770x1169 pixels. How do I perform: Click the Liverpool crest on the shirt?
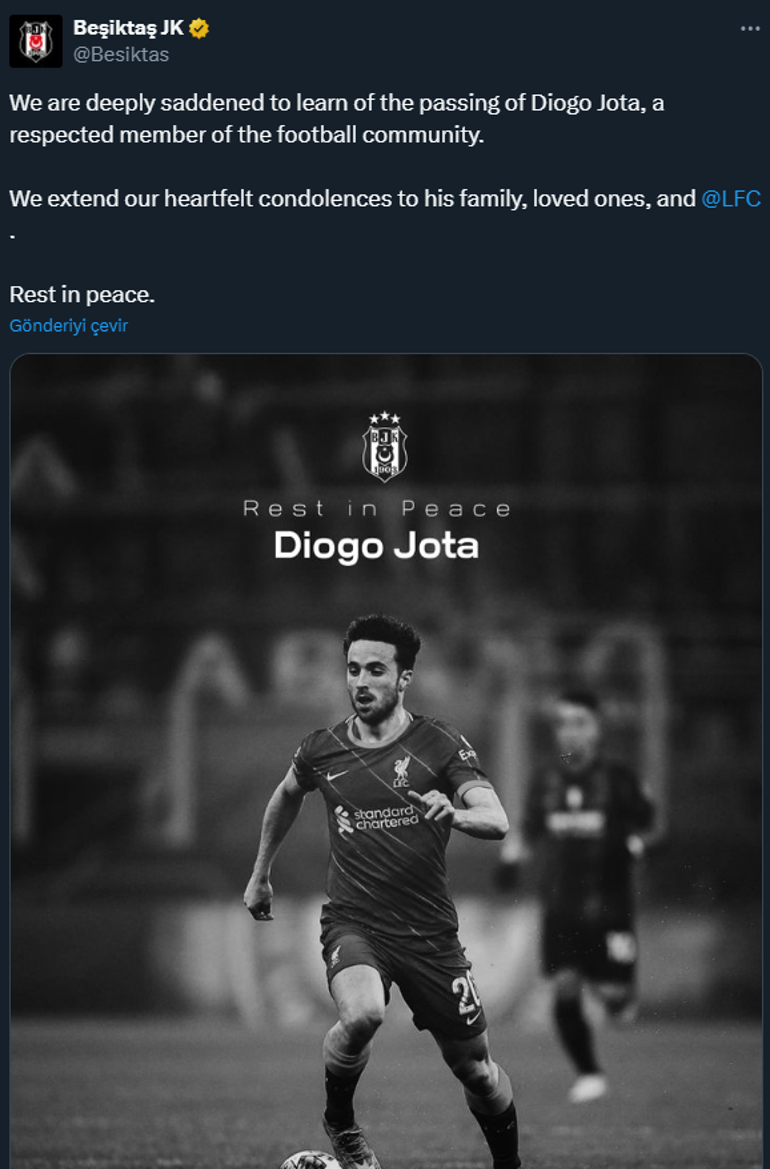coord(402,772)
